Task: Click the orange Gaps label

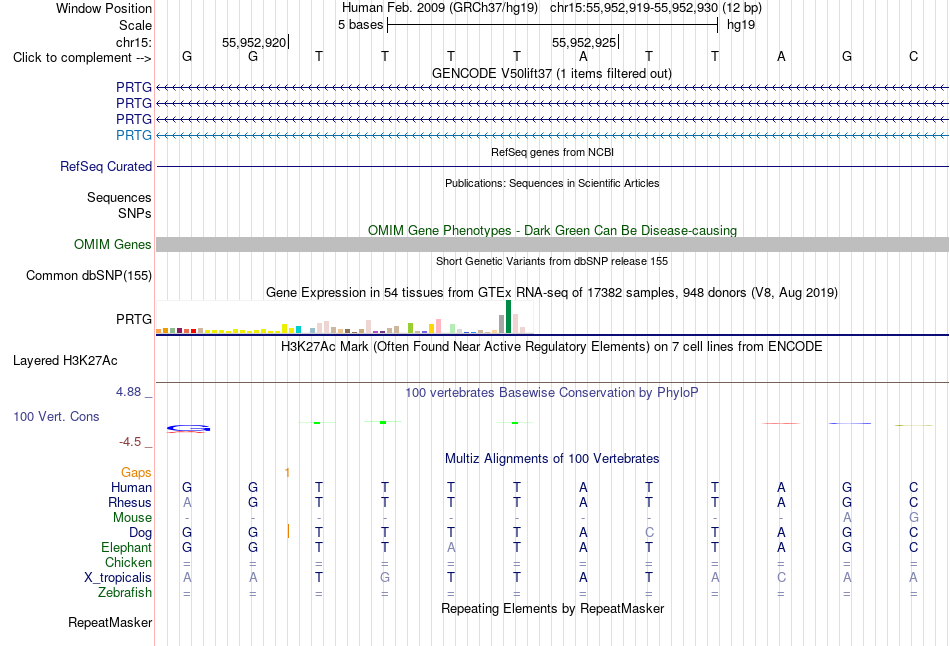Action: [x=136, y=472]
